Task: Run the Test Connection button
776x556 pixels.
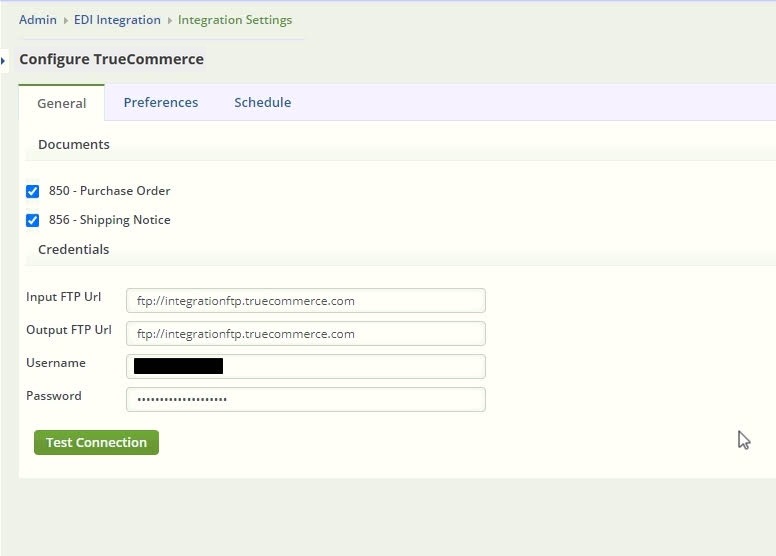Action: (x=97, y=442)
